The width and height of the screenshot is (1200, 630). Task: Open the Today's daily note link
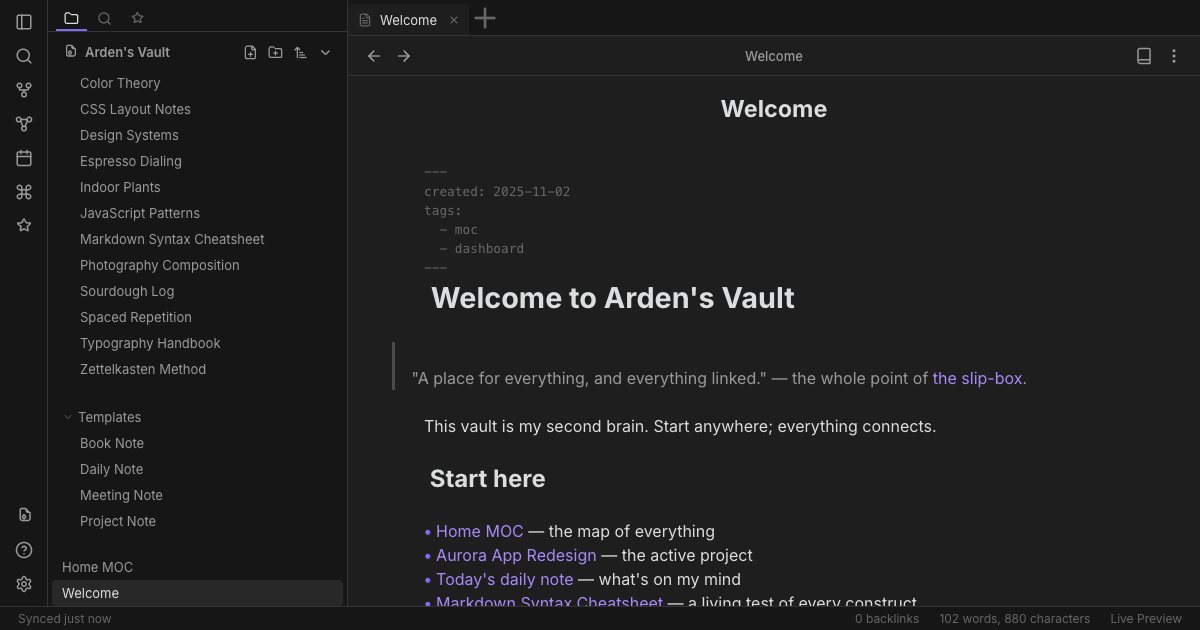click(505, 579)
